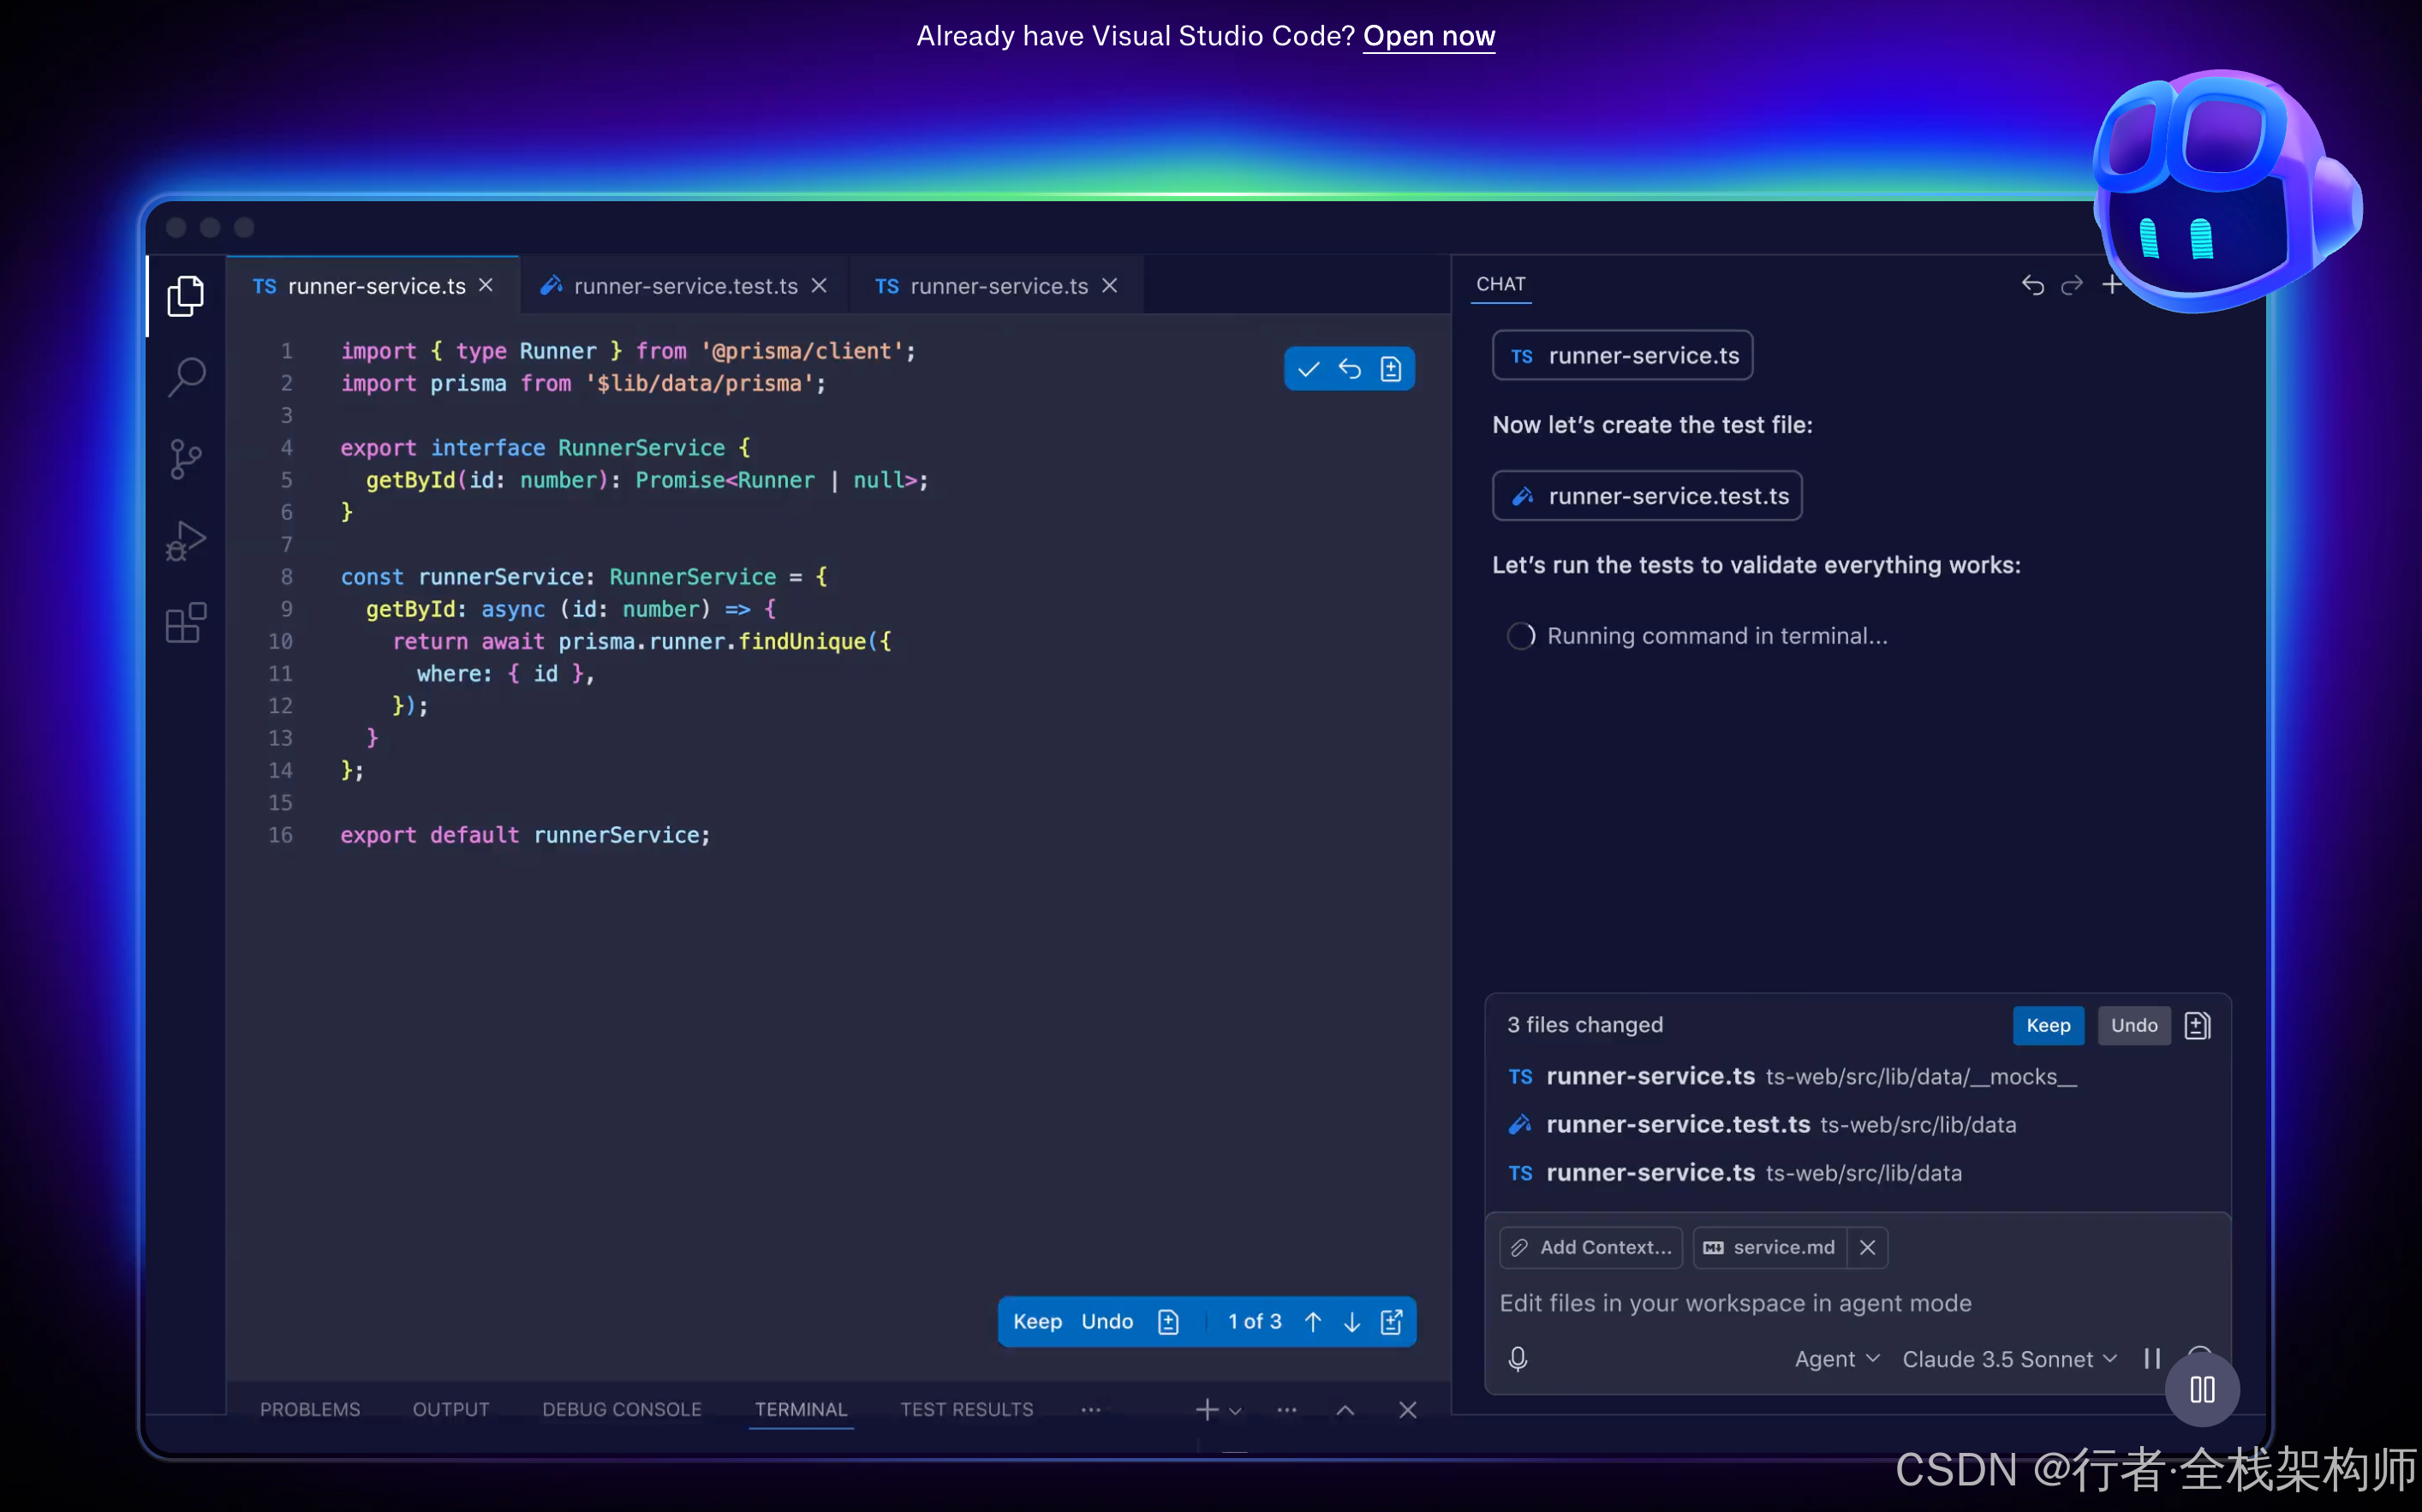Start voice input with the microphone icon
The width and height of the screenshot is (2422, 1512).
click(1517, 1359)
